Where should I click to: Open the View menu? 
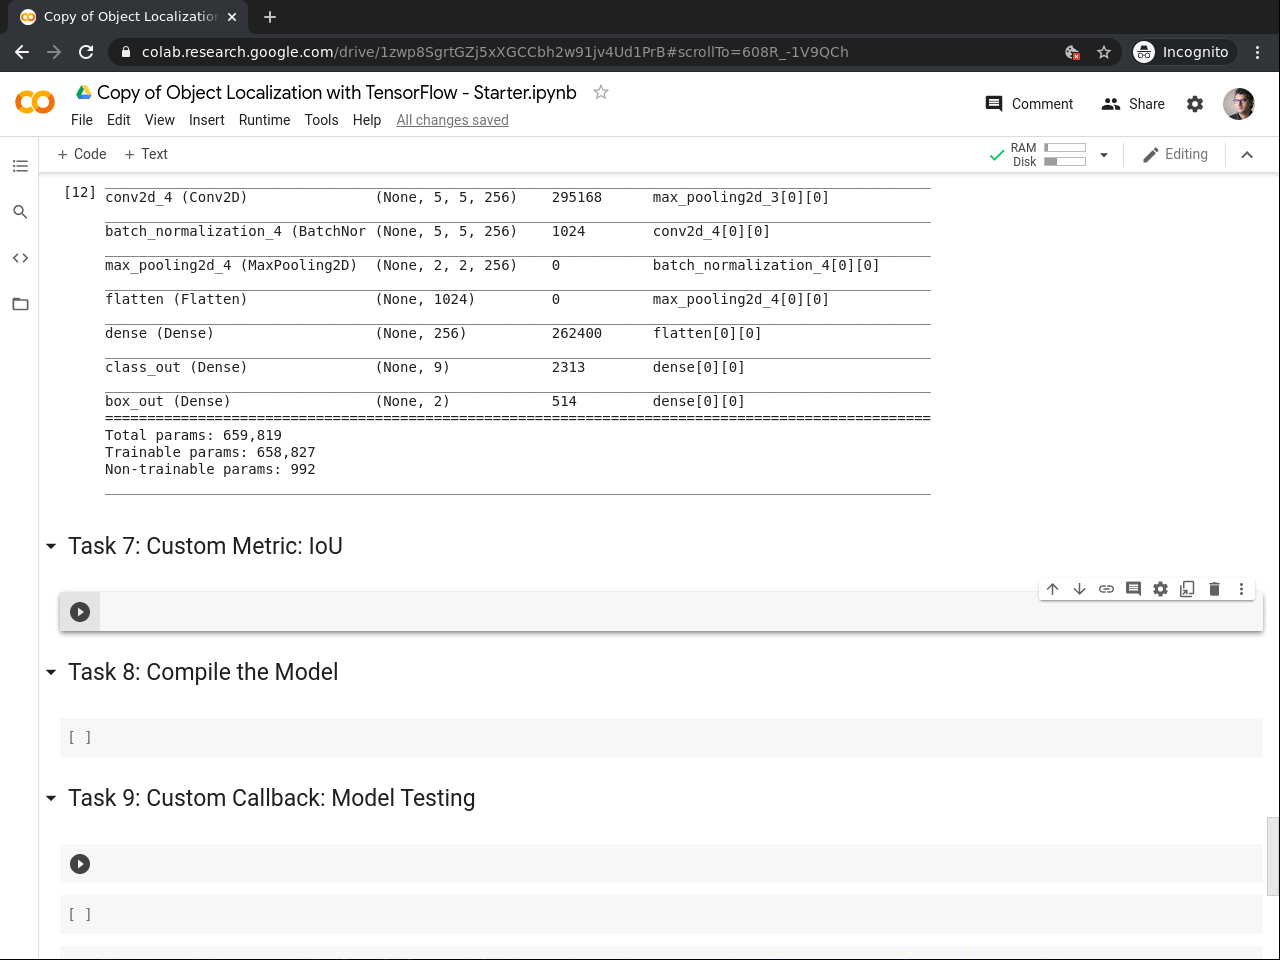point(160,120)
